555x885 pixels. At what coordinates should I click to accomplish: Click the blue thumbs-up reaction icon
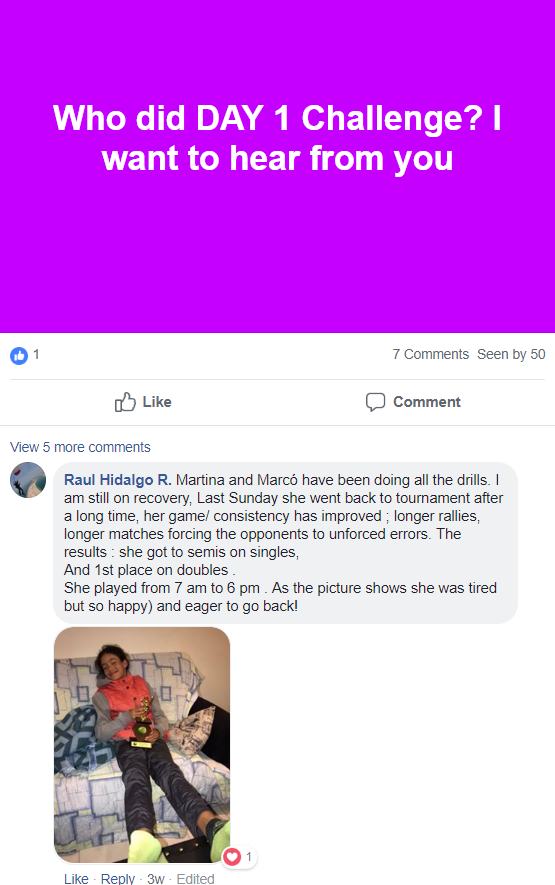[x=19, y=355]
